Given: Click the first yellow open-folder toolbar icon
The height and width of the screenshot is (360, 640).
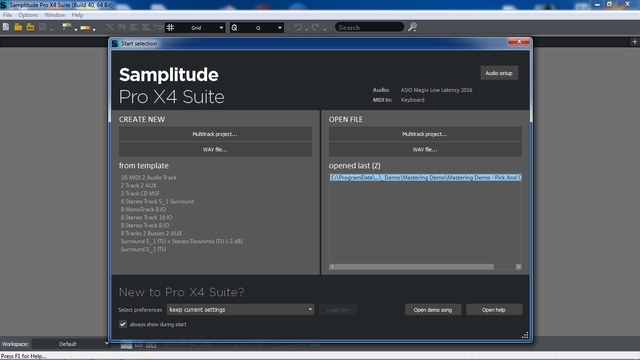Looking at the screenshot, I should coord(18,27).
